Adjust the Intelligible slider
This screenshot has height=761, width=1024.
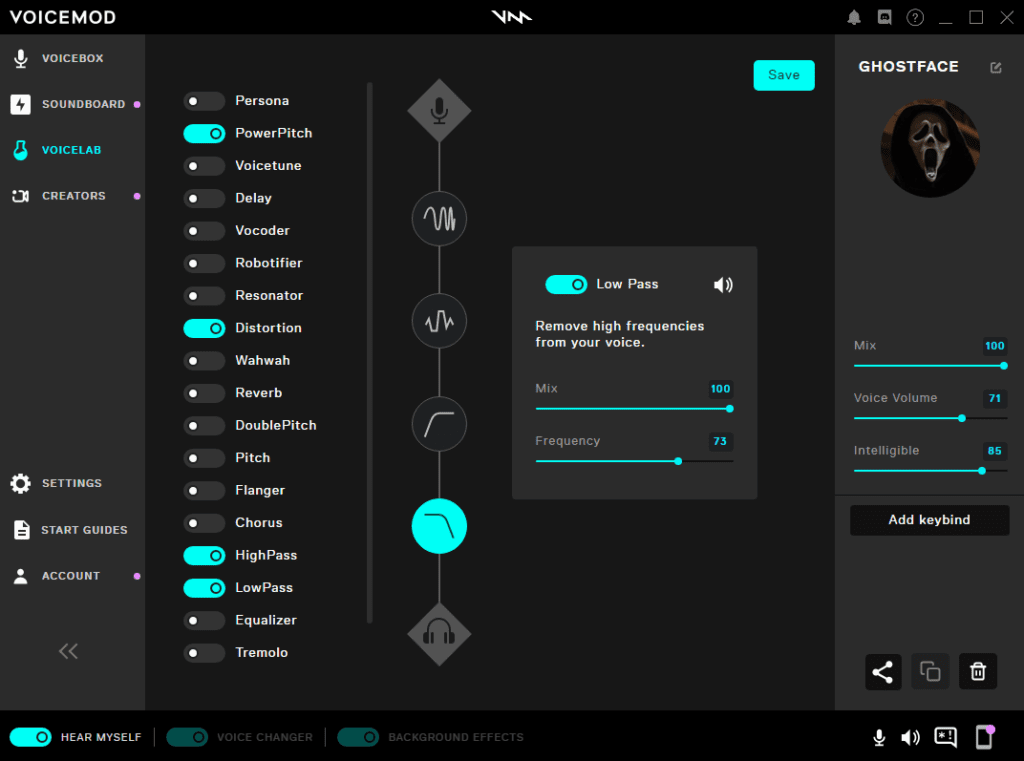(x=930, y=471)
